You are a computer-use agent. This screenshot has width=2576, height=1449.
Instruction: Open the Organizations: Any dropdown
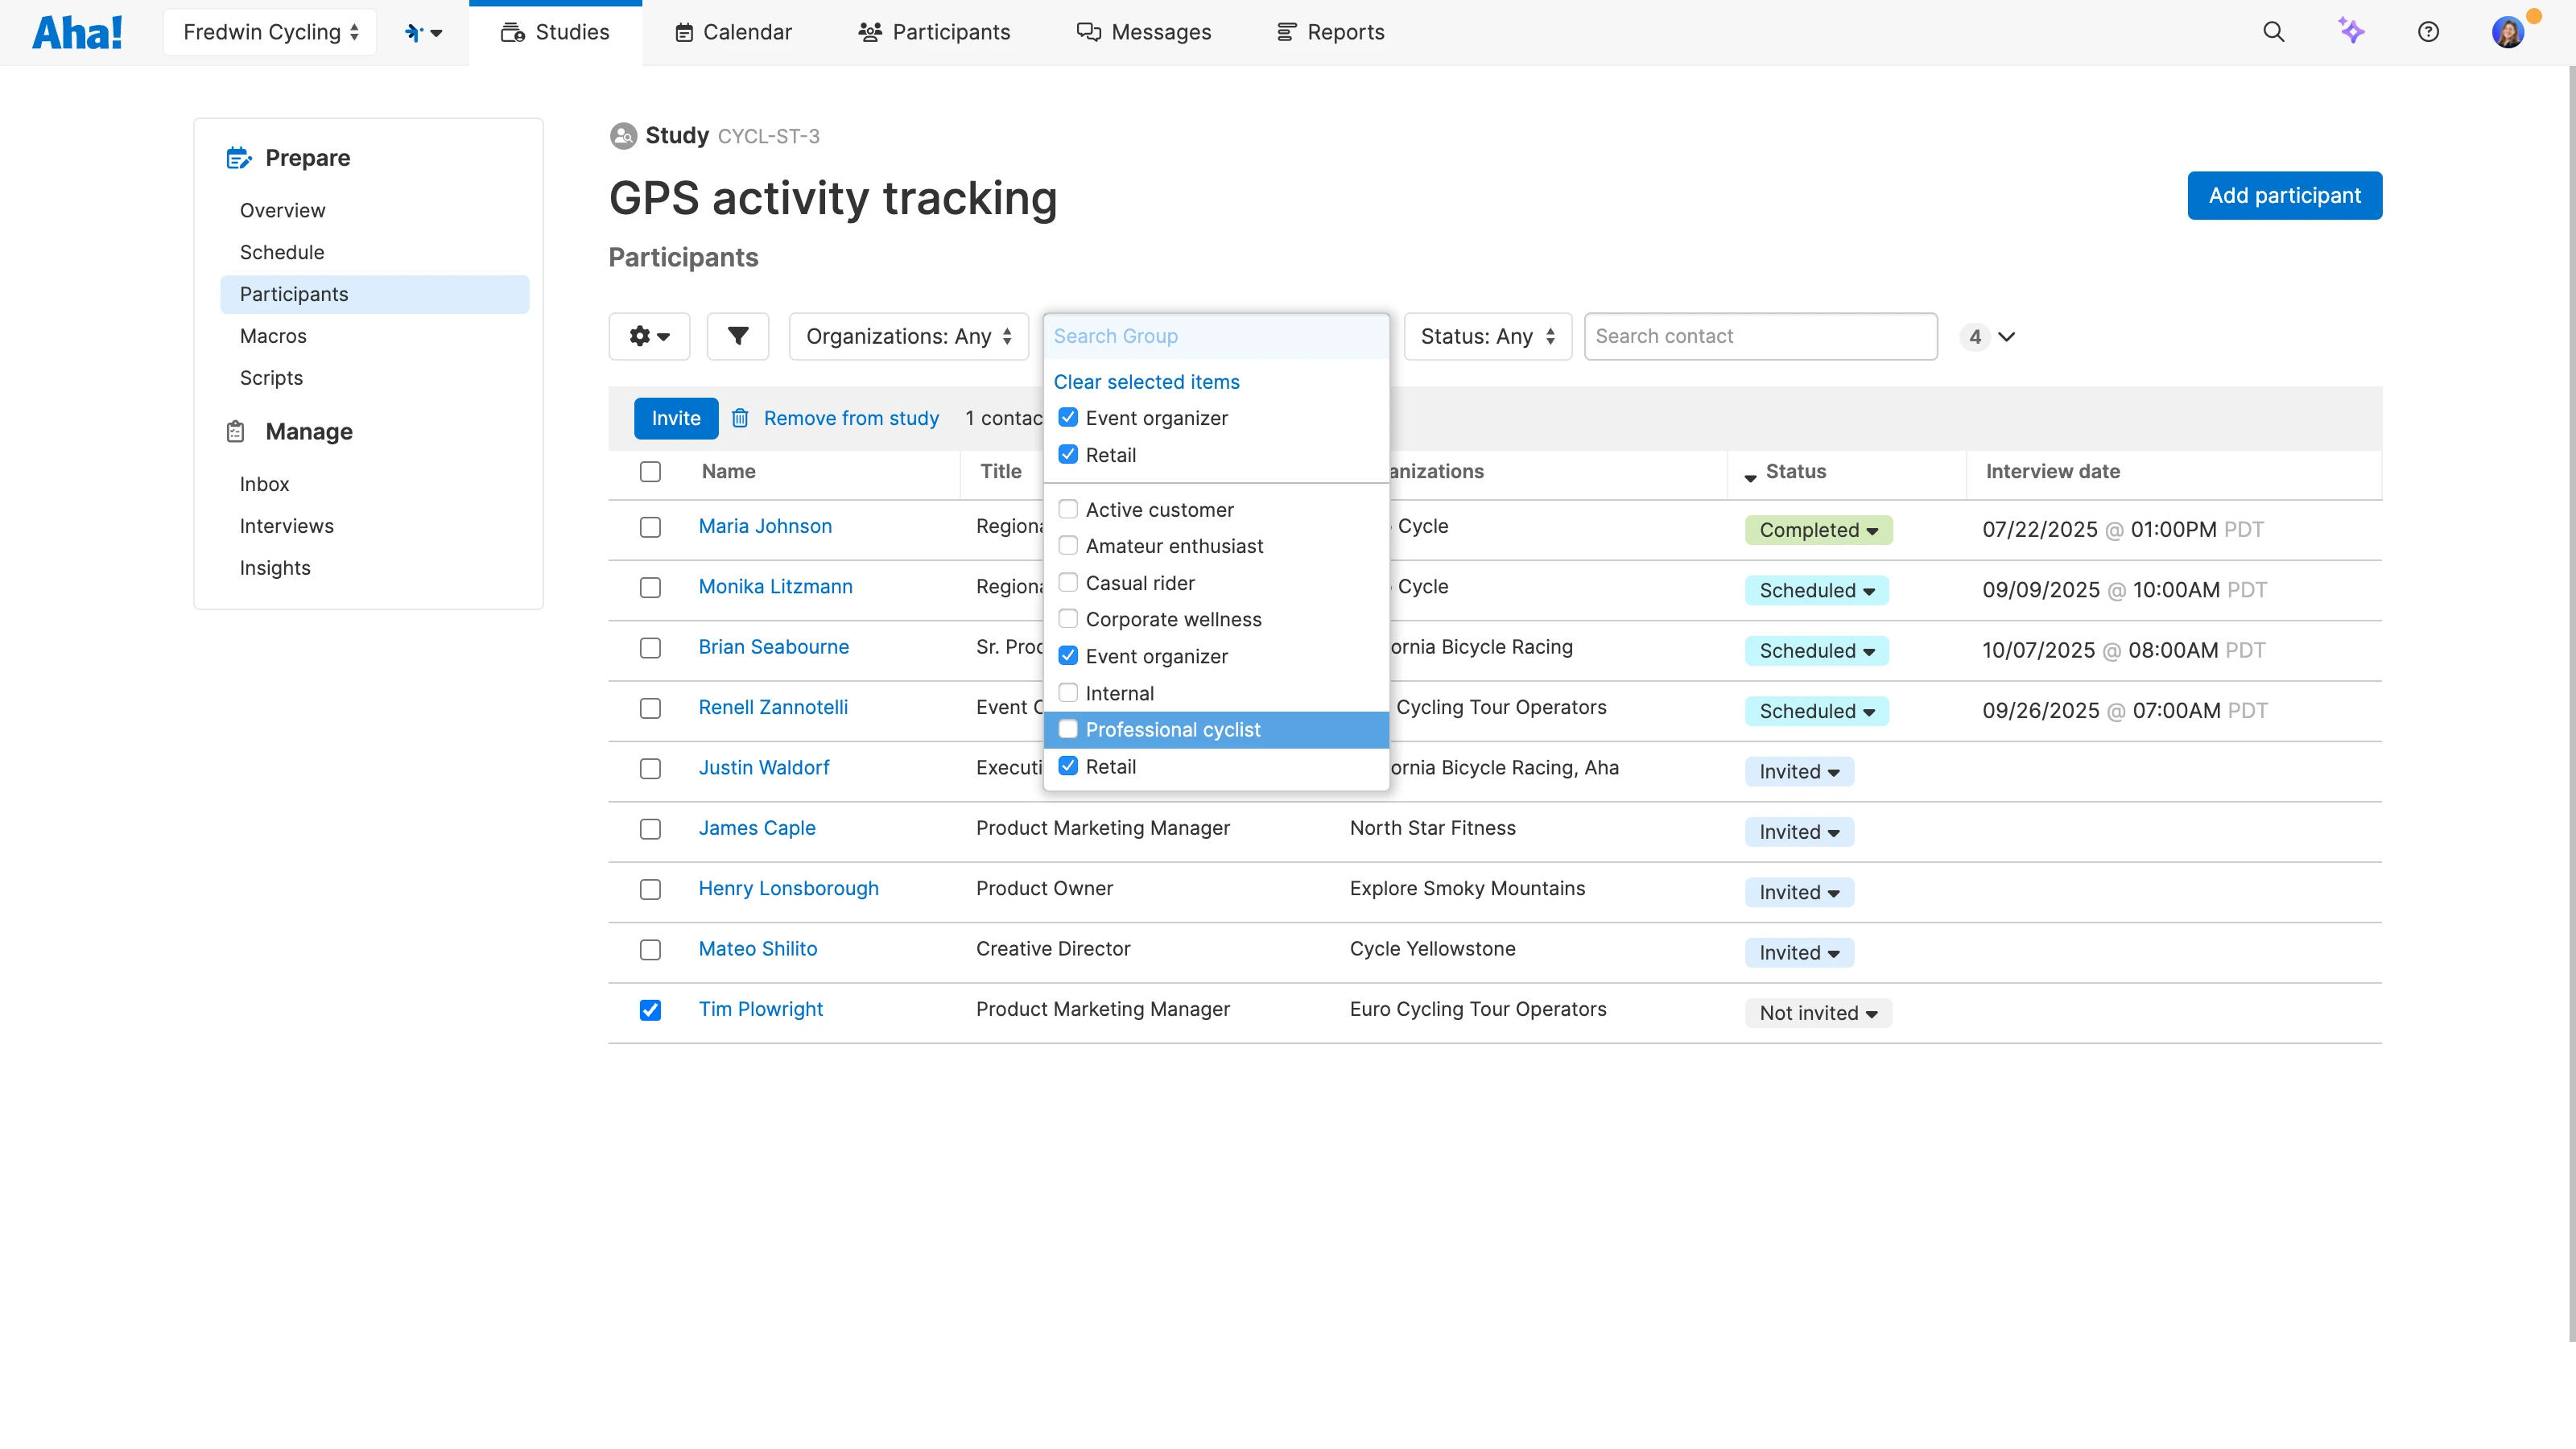point(908,336)
